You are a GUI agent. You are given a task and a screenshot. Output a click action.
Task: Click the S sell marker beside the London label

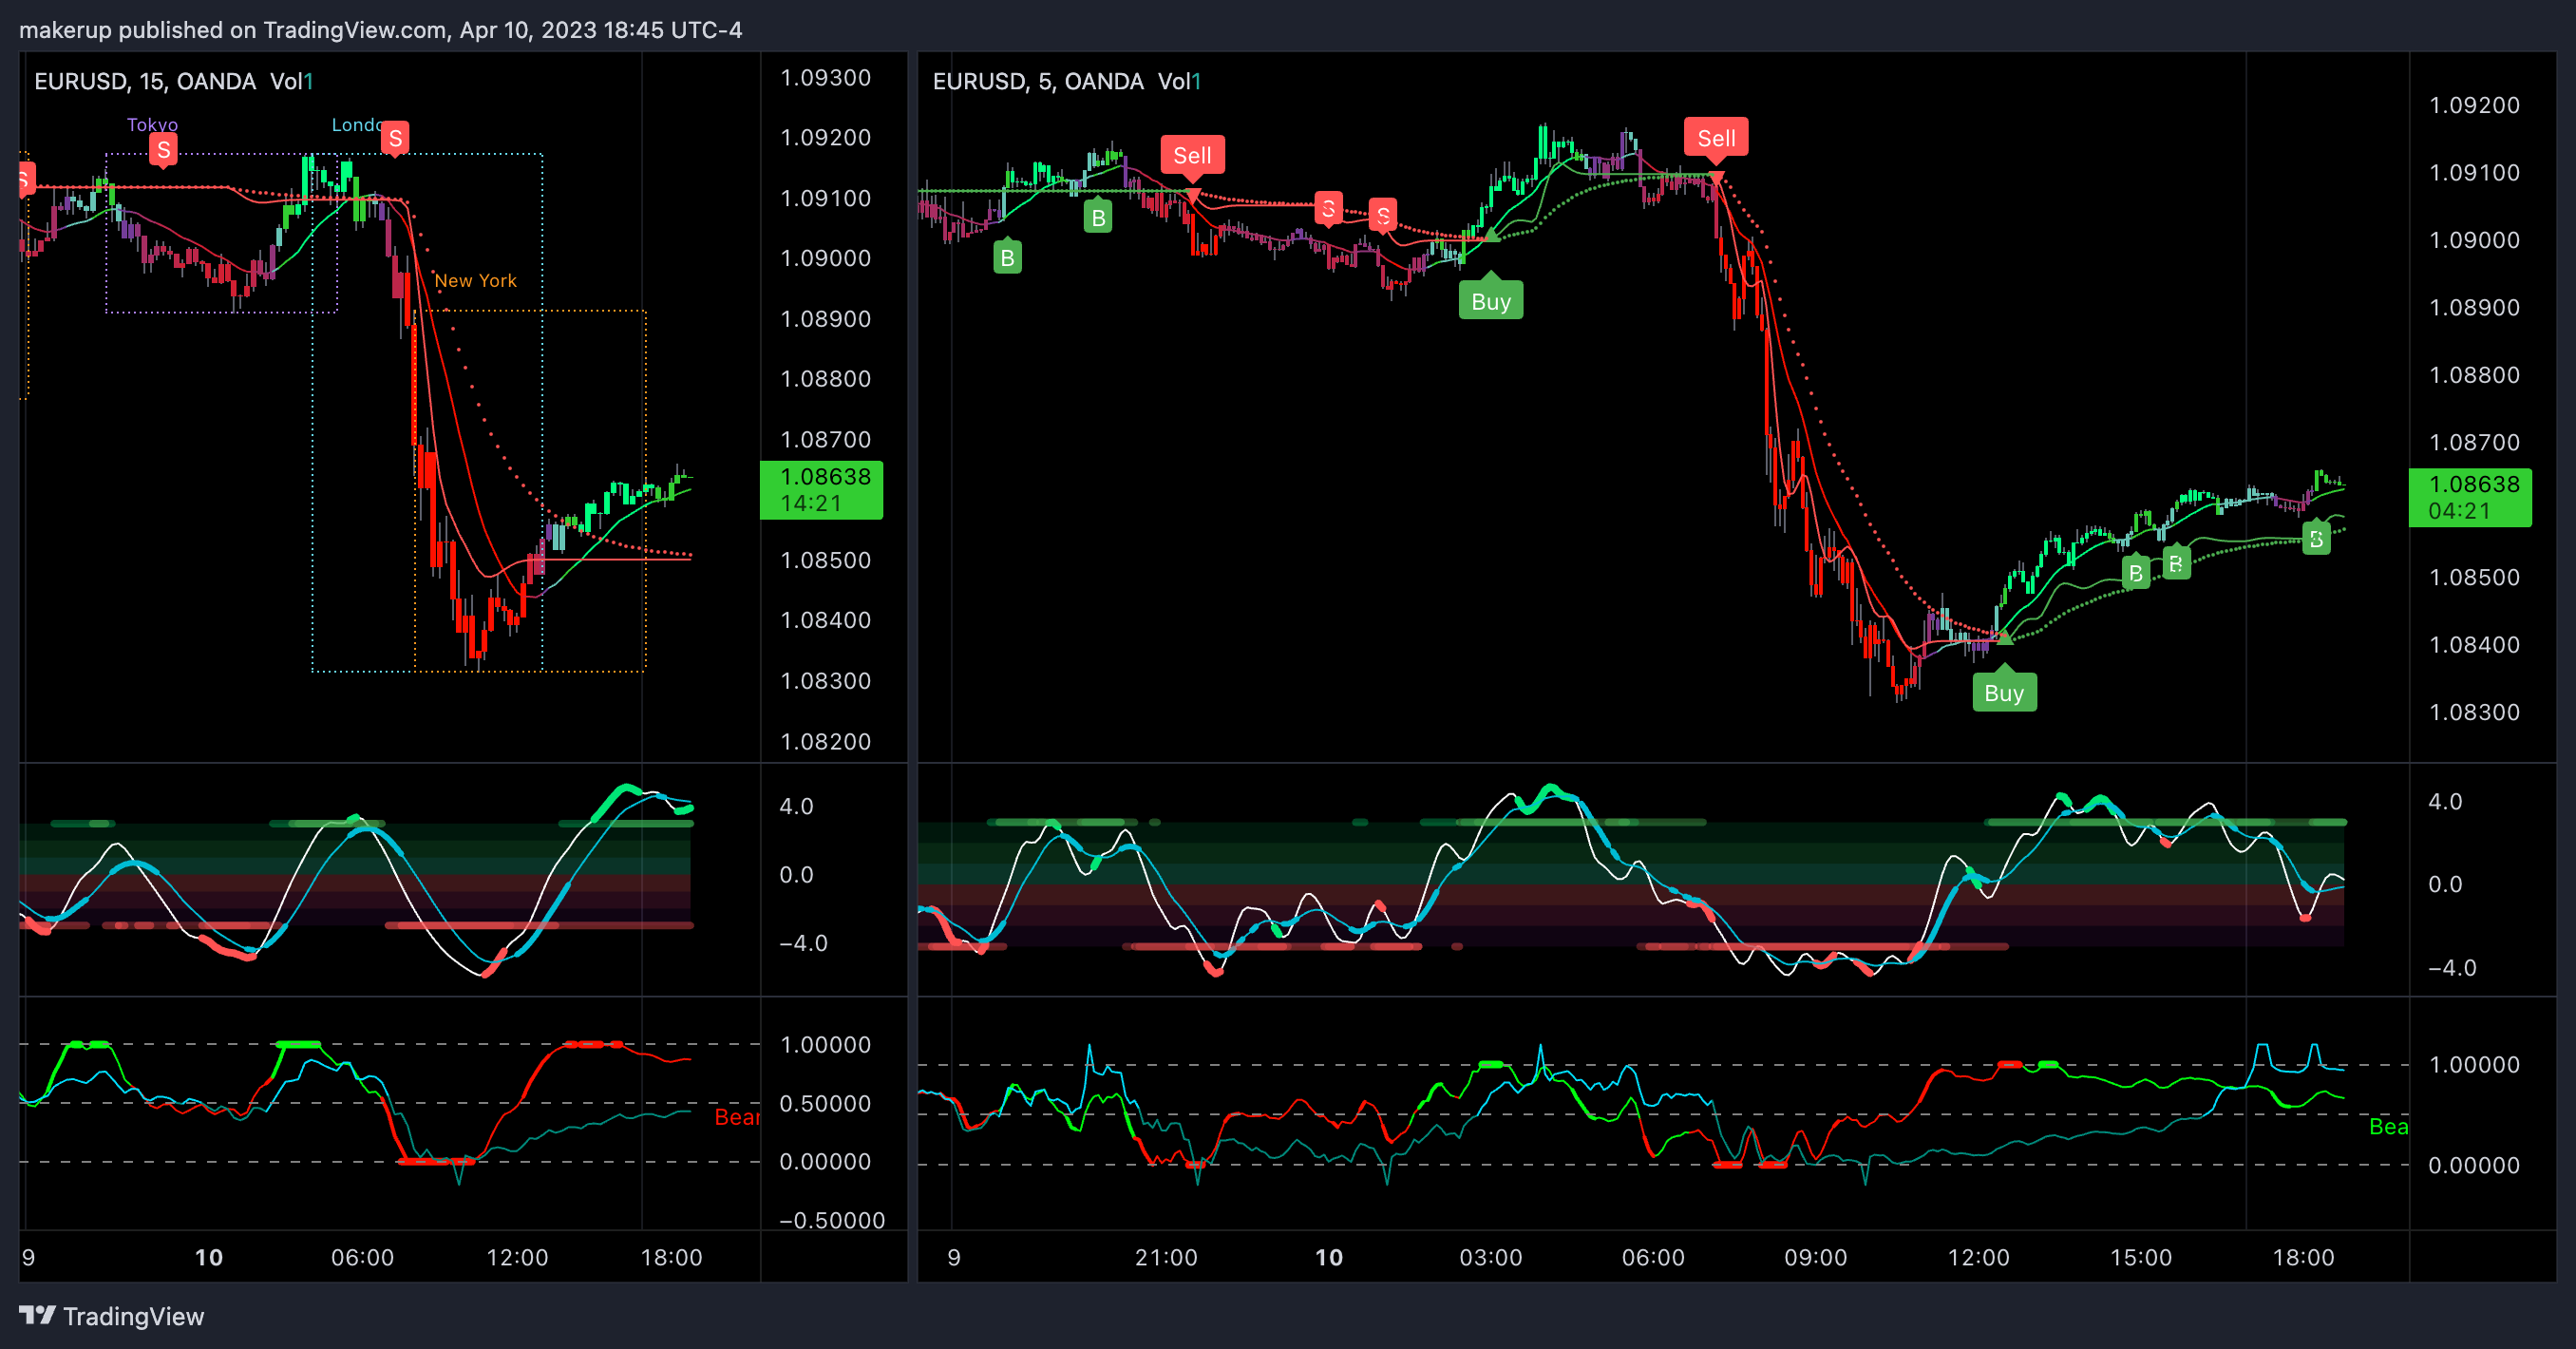coord(395,138)
